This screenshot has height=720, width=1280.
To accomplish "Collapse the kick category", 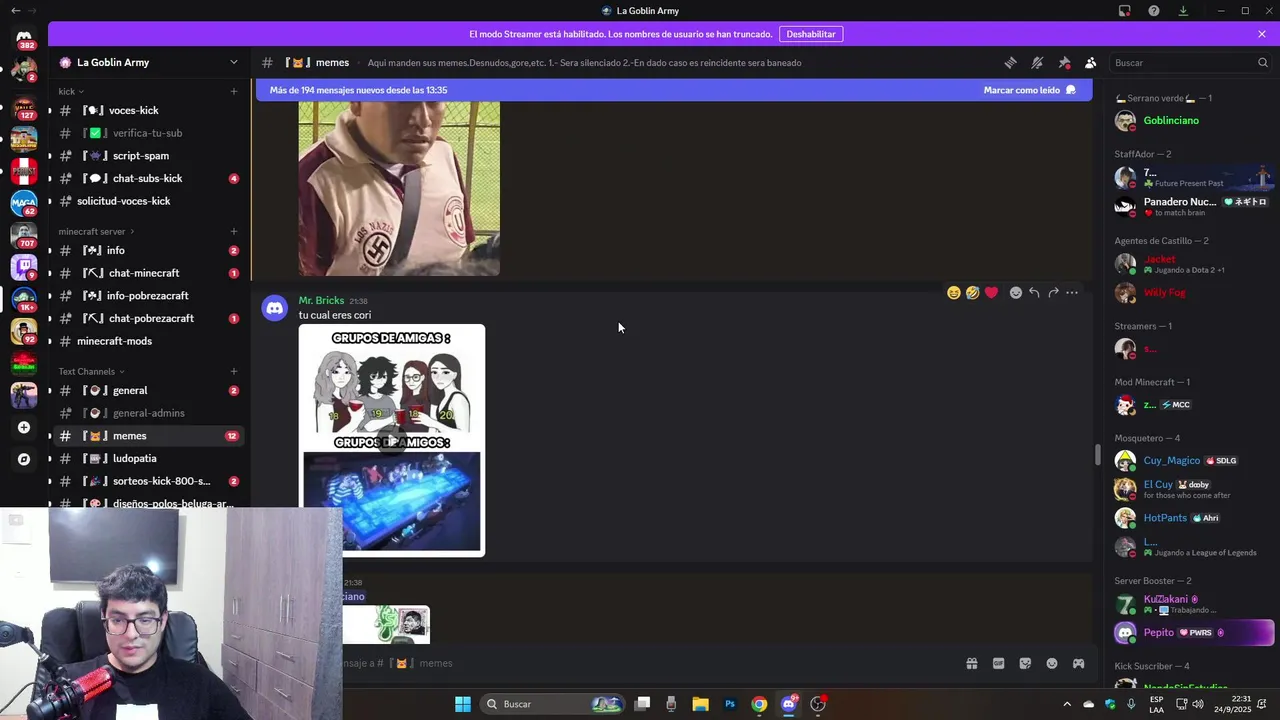I will [x=70, y=91].
